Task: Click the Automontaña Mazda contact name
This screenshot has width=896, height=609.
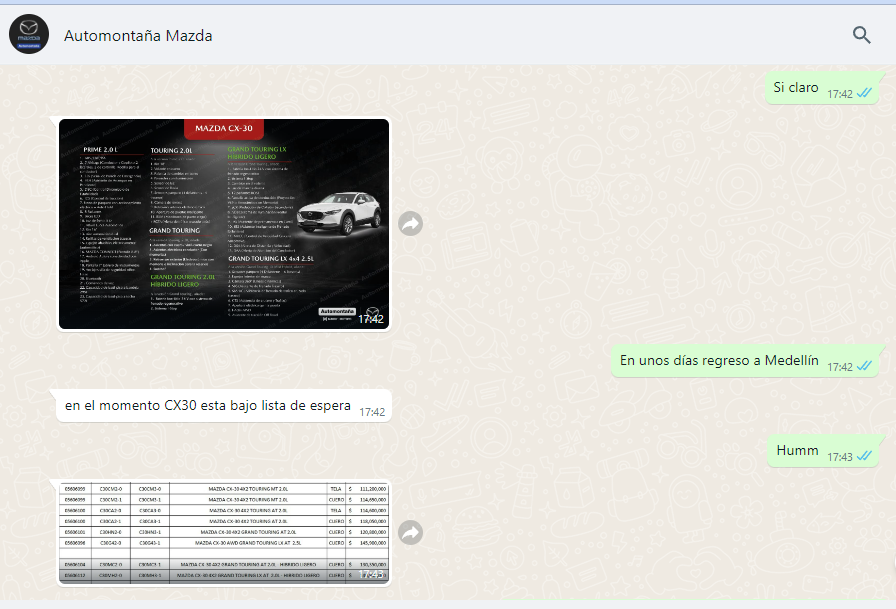Action: click(x=138, y=35)
